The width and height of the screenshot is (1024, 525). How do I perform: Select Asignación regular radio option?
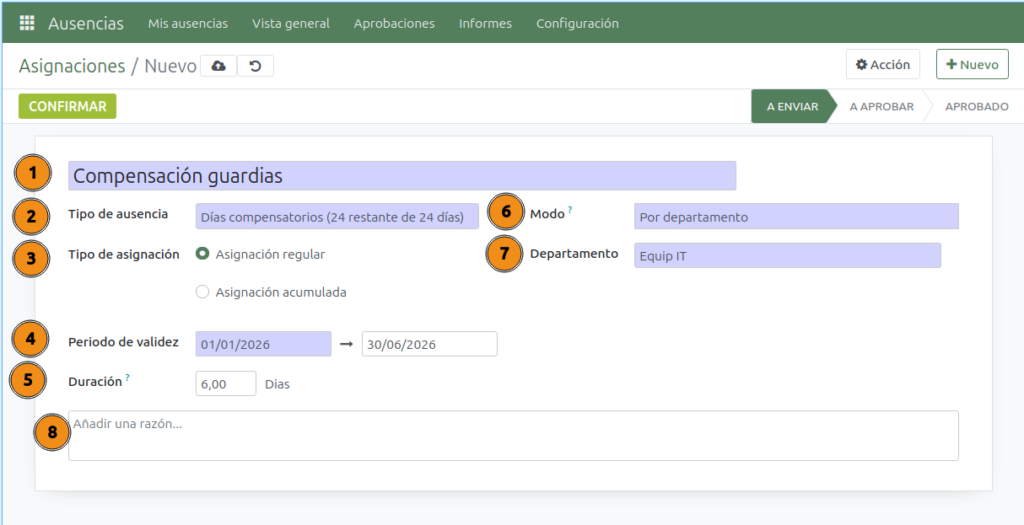203,254
